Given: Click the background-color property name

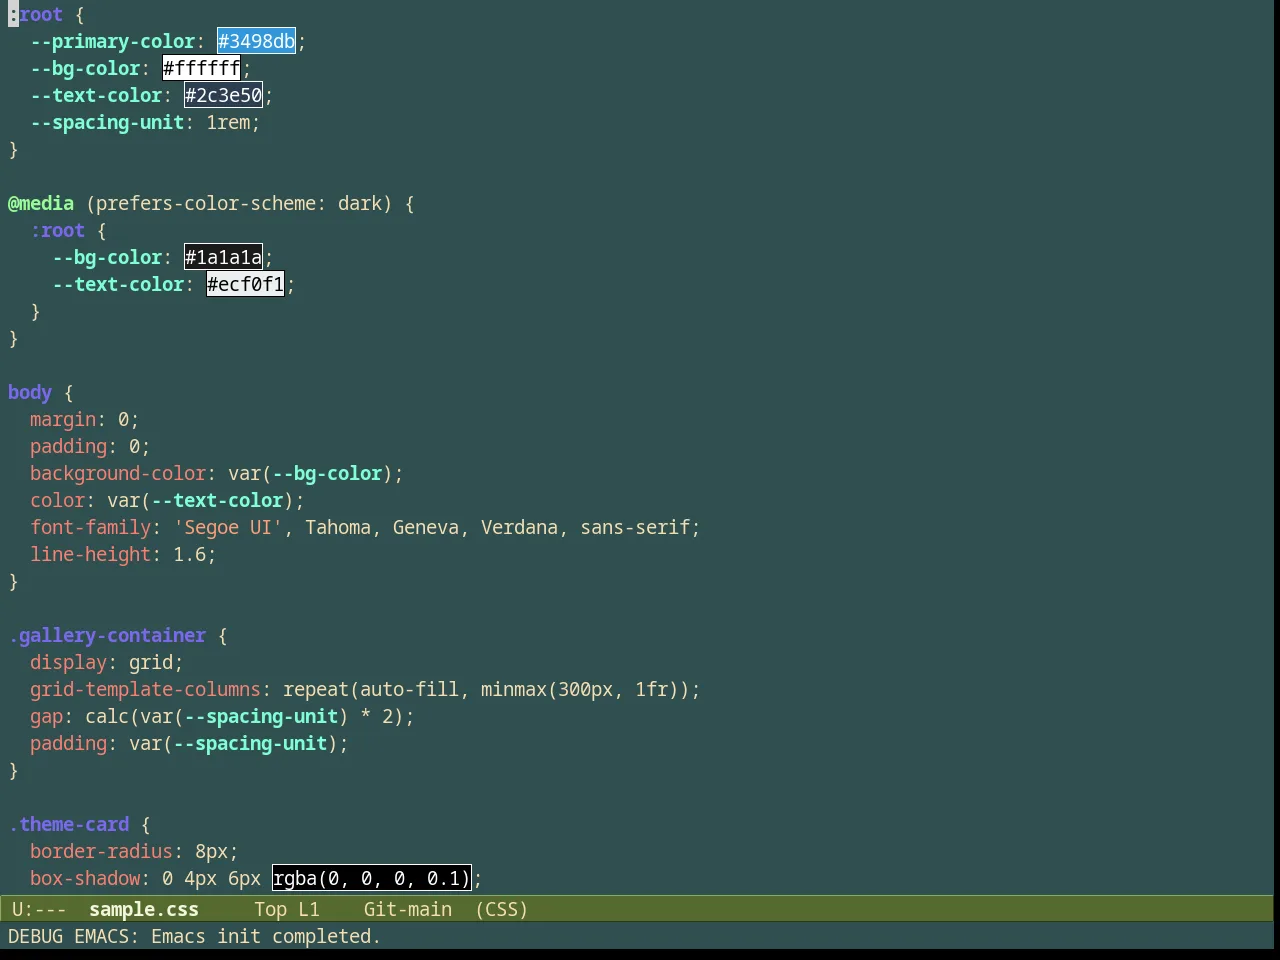Looking at the screenshot, I should click(118, 473).
